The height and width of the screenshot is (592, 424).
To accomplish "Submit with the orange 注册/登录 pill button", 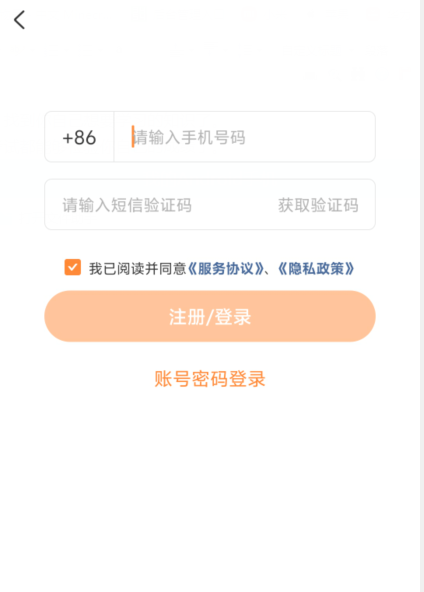I will point(210,316).
